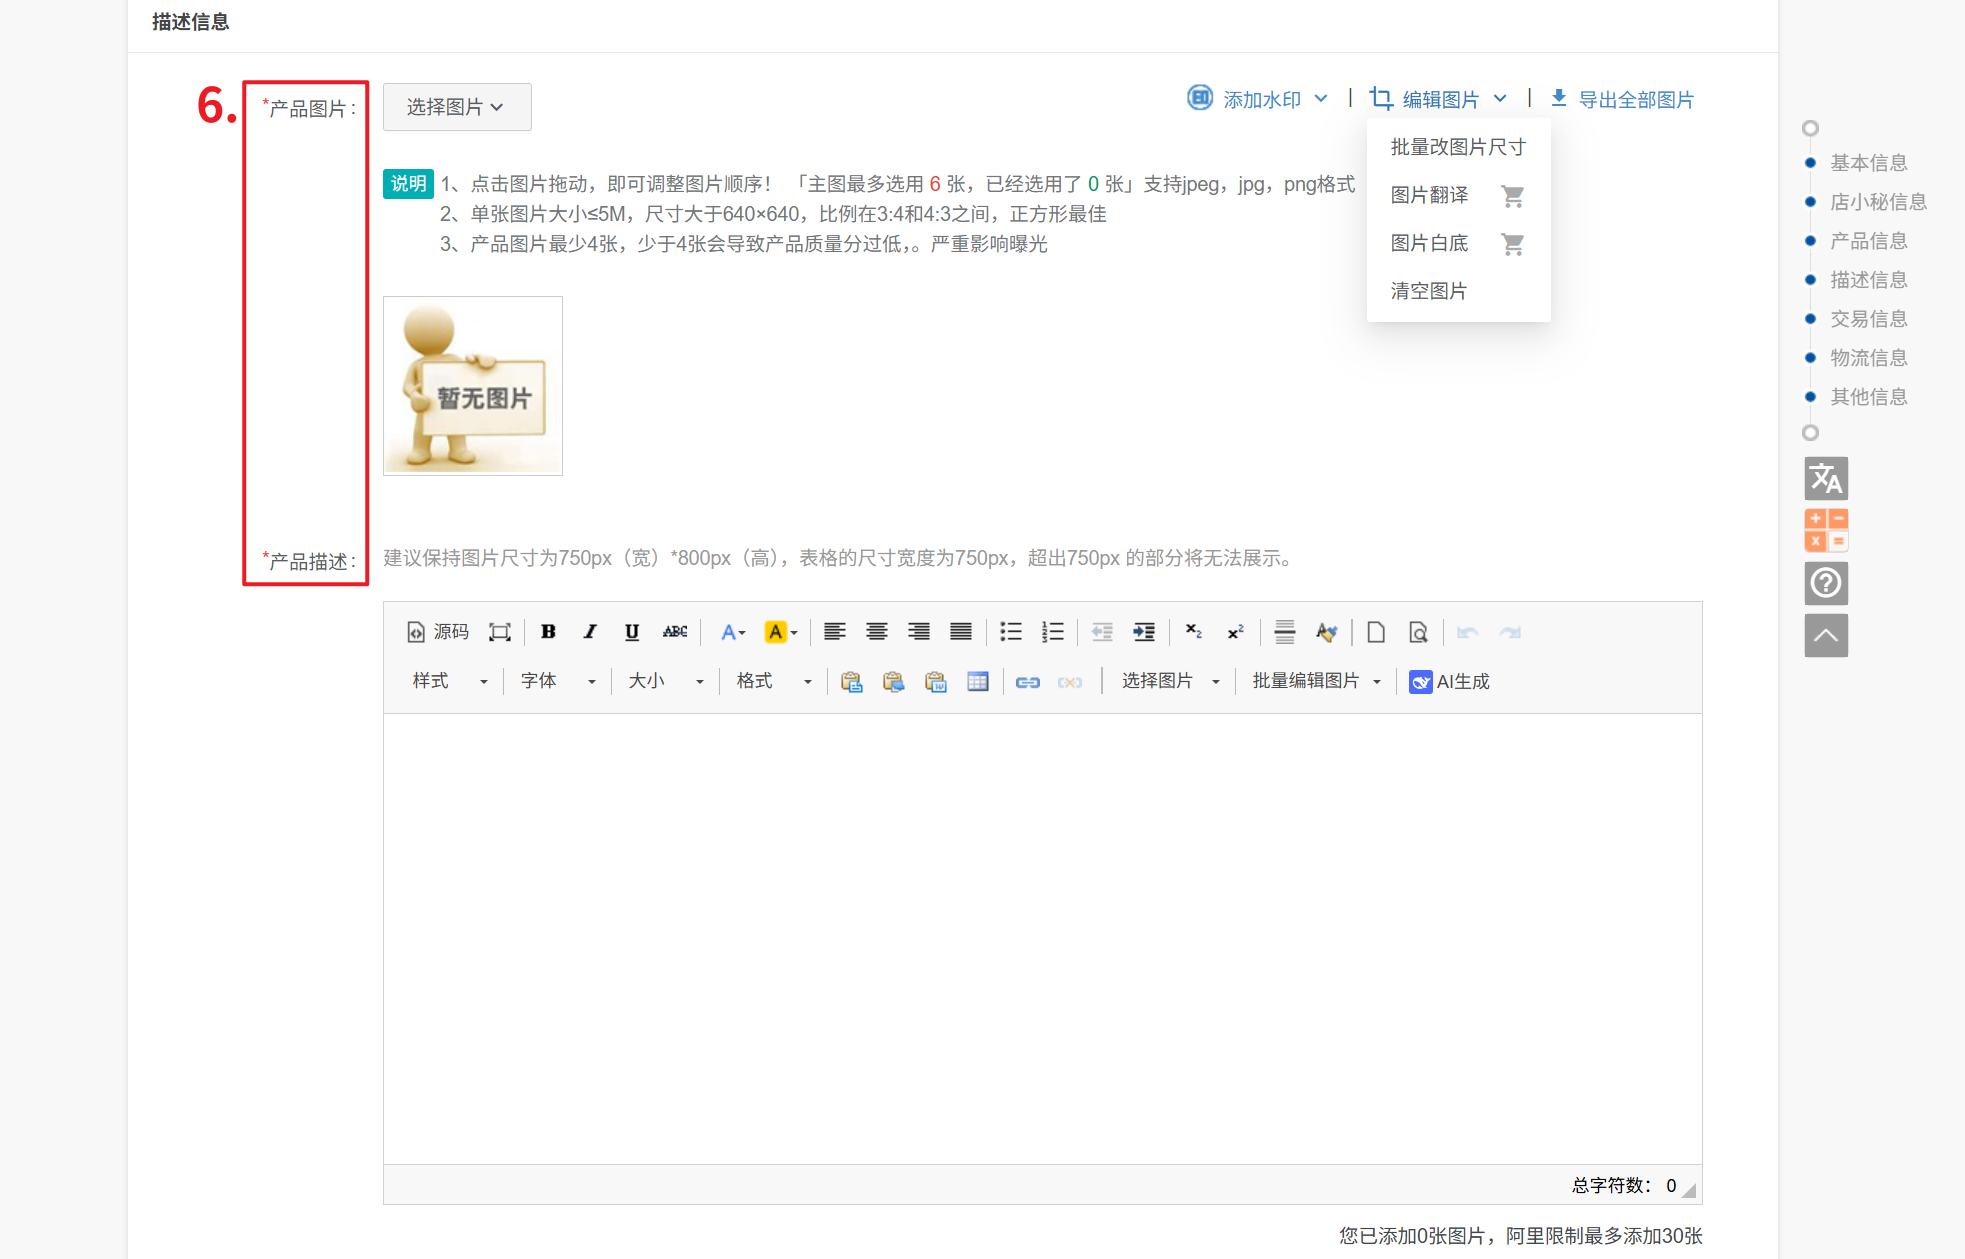Click the help question mark icon
The width and height of the screenshot is (1965, 1259).
(x=1825, y=583)
